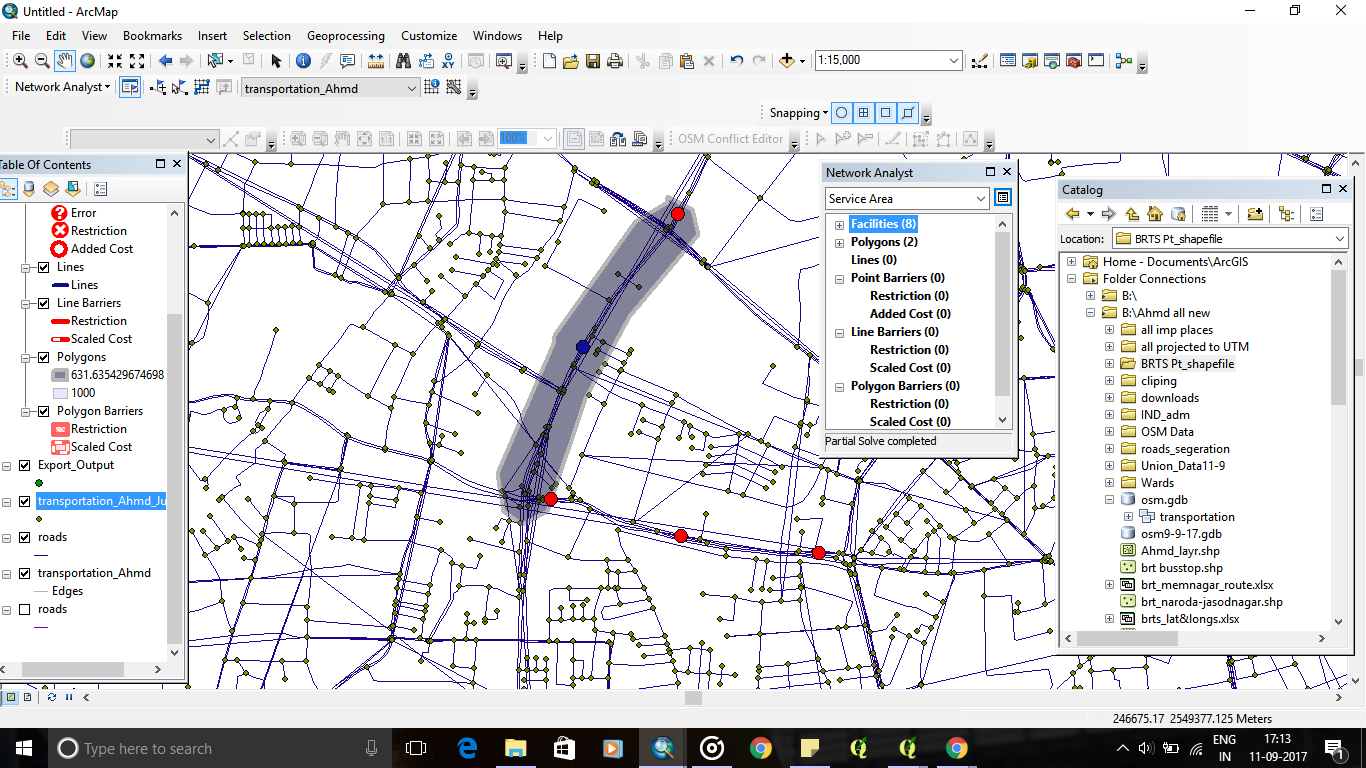The width and height of the screenshot is (1366, 768).
Task: Expand osm.gdb in the Catalog tree
Action: click(1108, 499)
